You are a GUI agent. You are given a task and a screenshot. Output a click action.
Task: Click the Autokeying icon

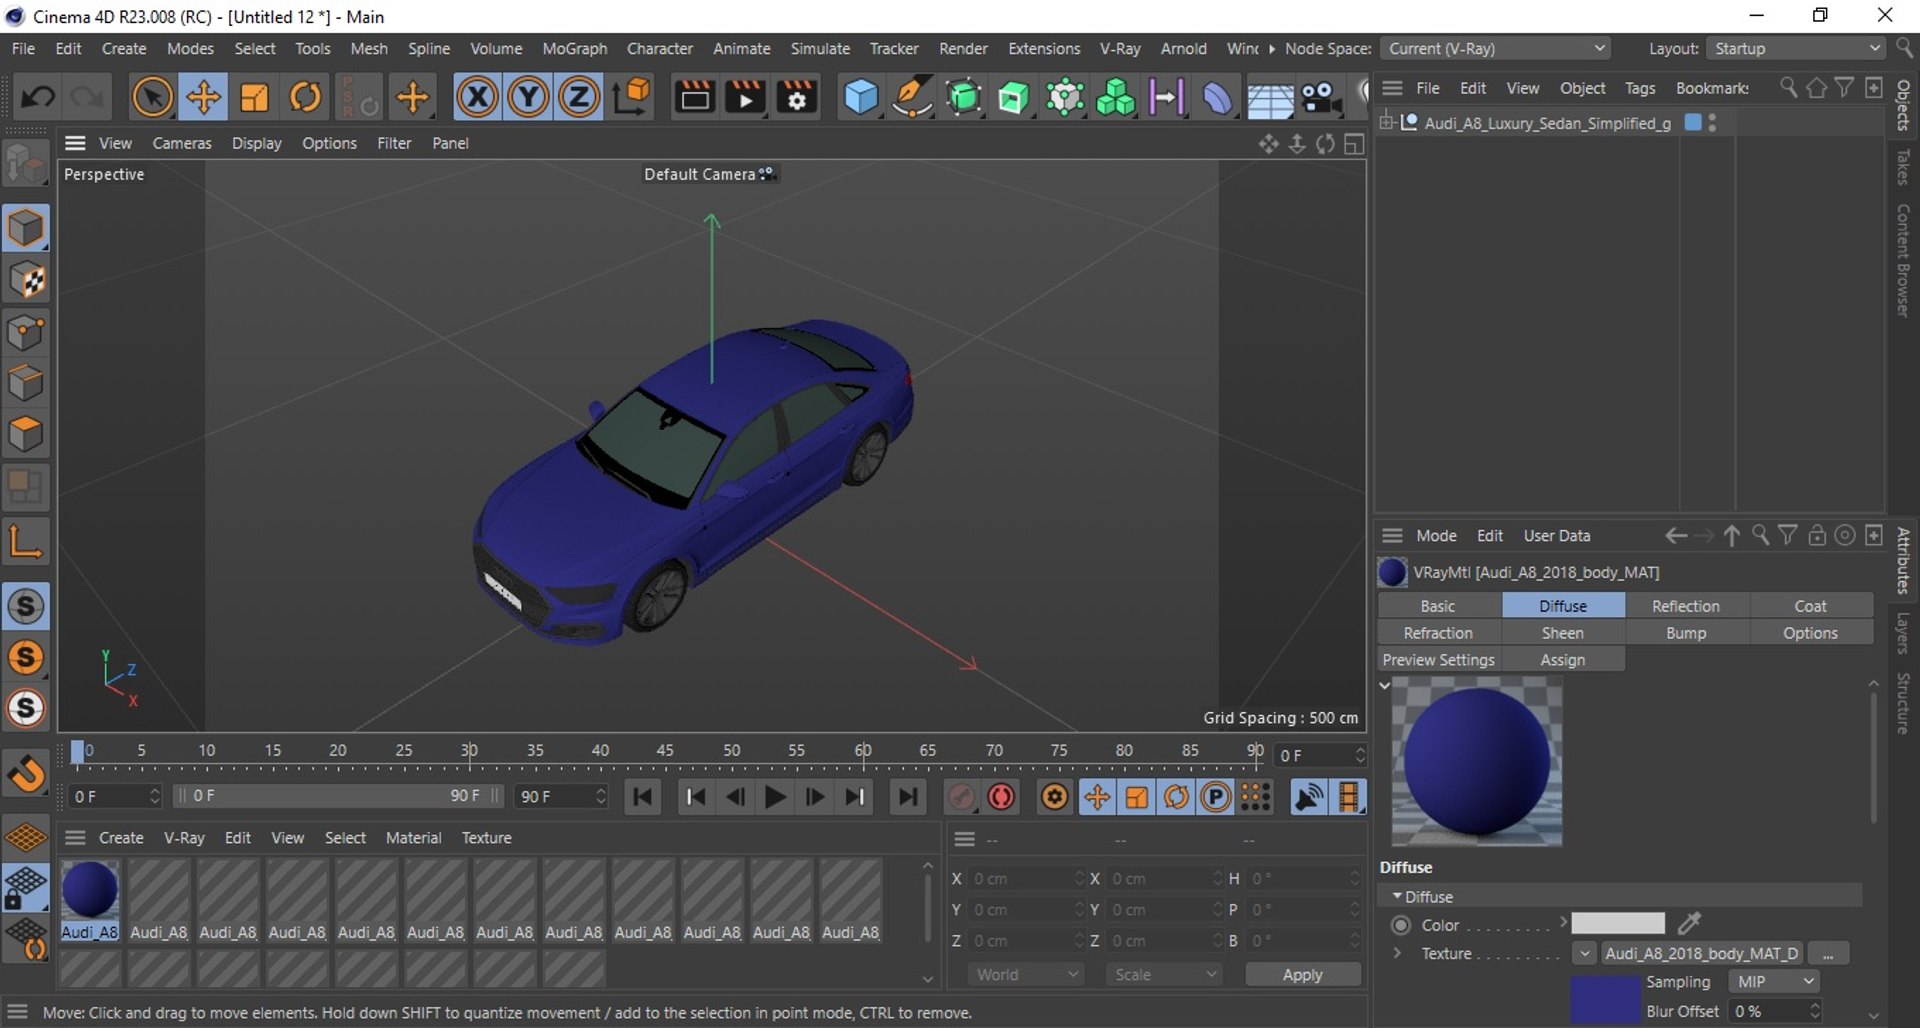pos(1001,797)
